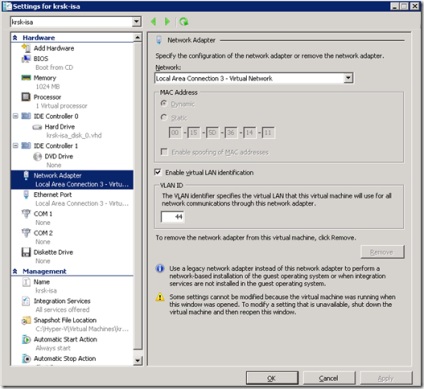Select the "Always start" text
This screenshot has width=424, height=389.
(53, 348)
